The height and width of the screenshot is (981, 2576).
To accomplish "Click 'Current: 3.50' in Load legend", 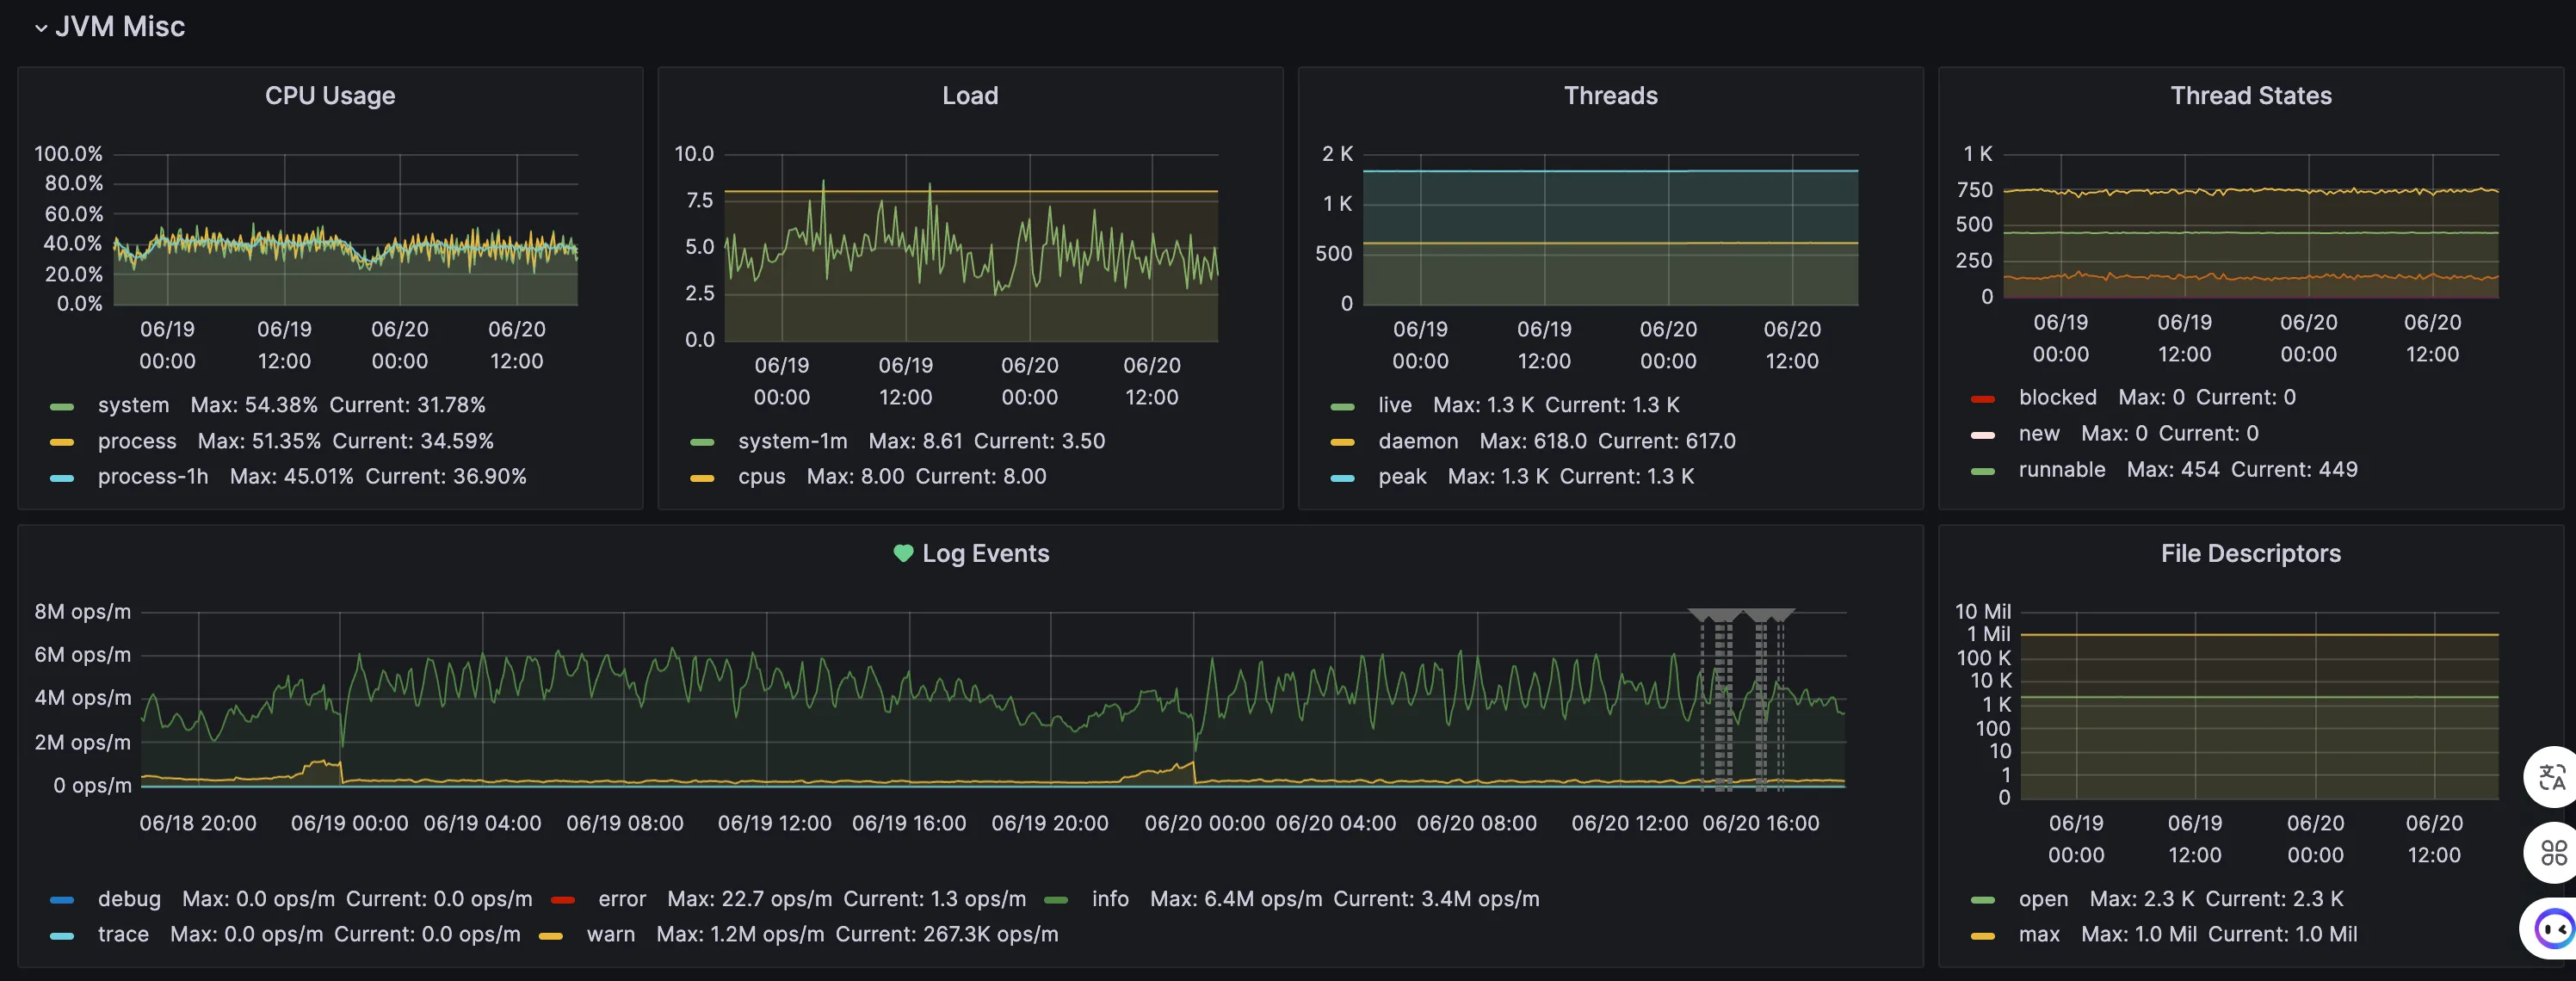I will (x=1039, y=441).
